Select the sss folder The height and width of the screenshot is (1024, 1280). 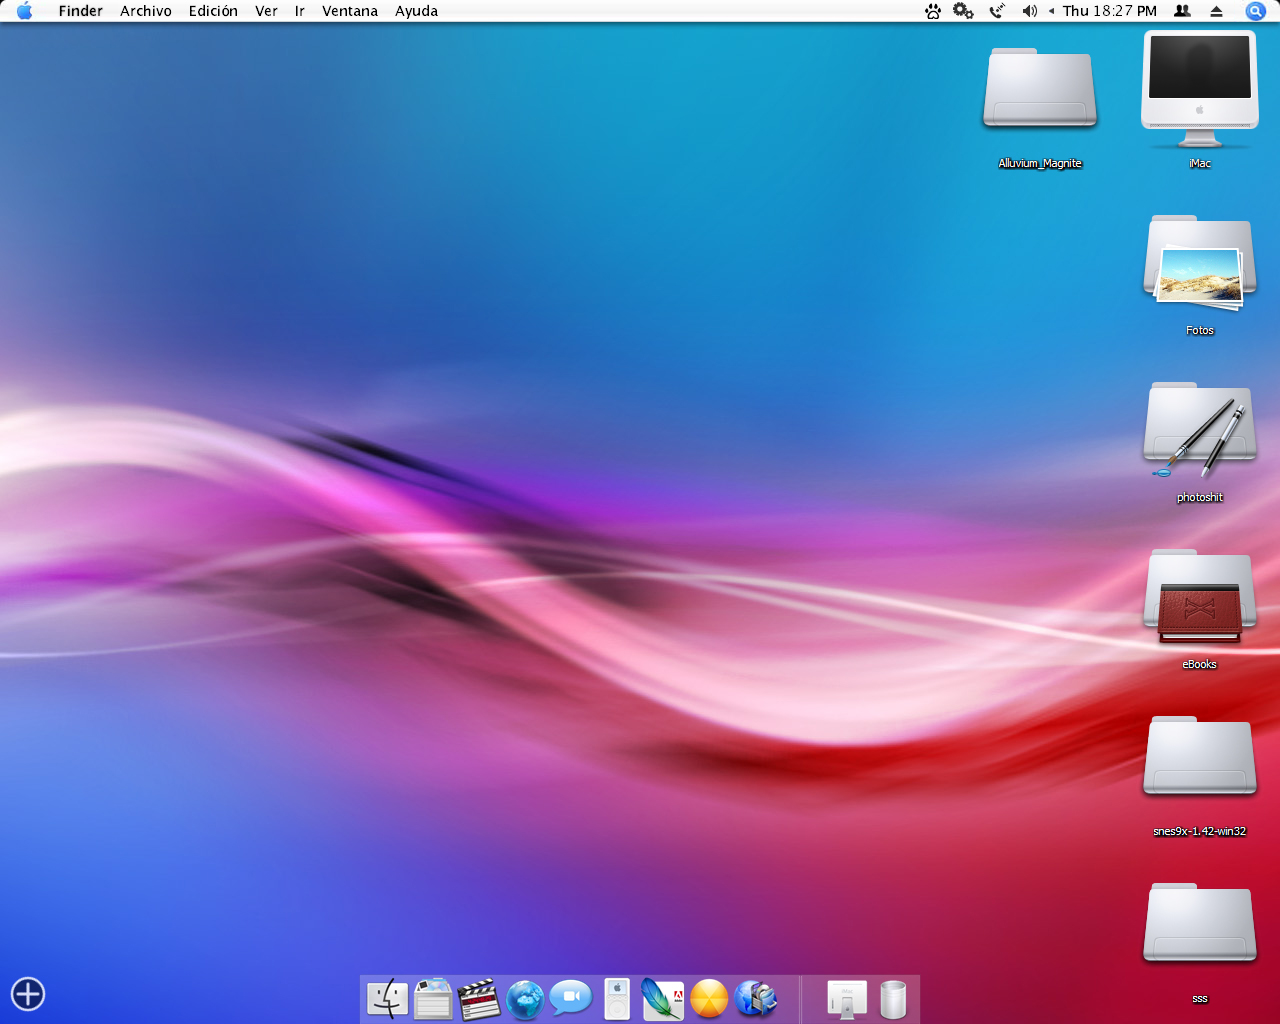(1200, 924)
